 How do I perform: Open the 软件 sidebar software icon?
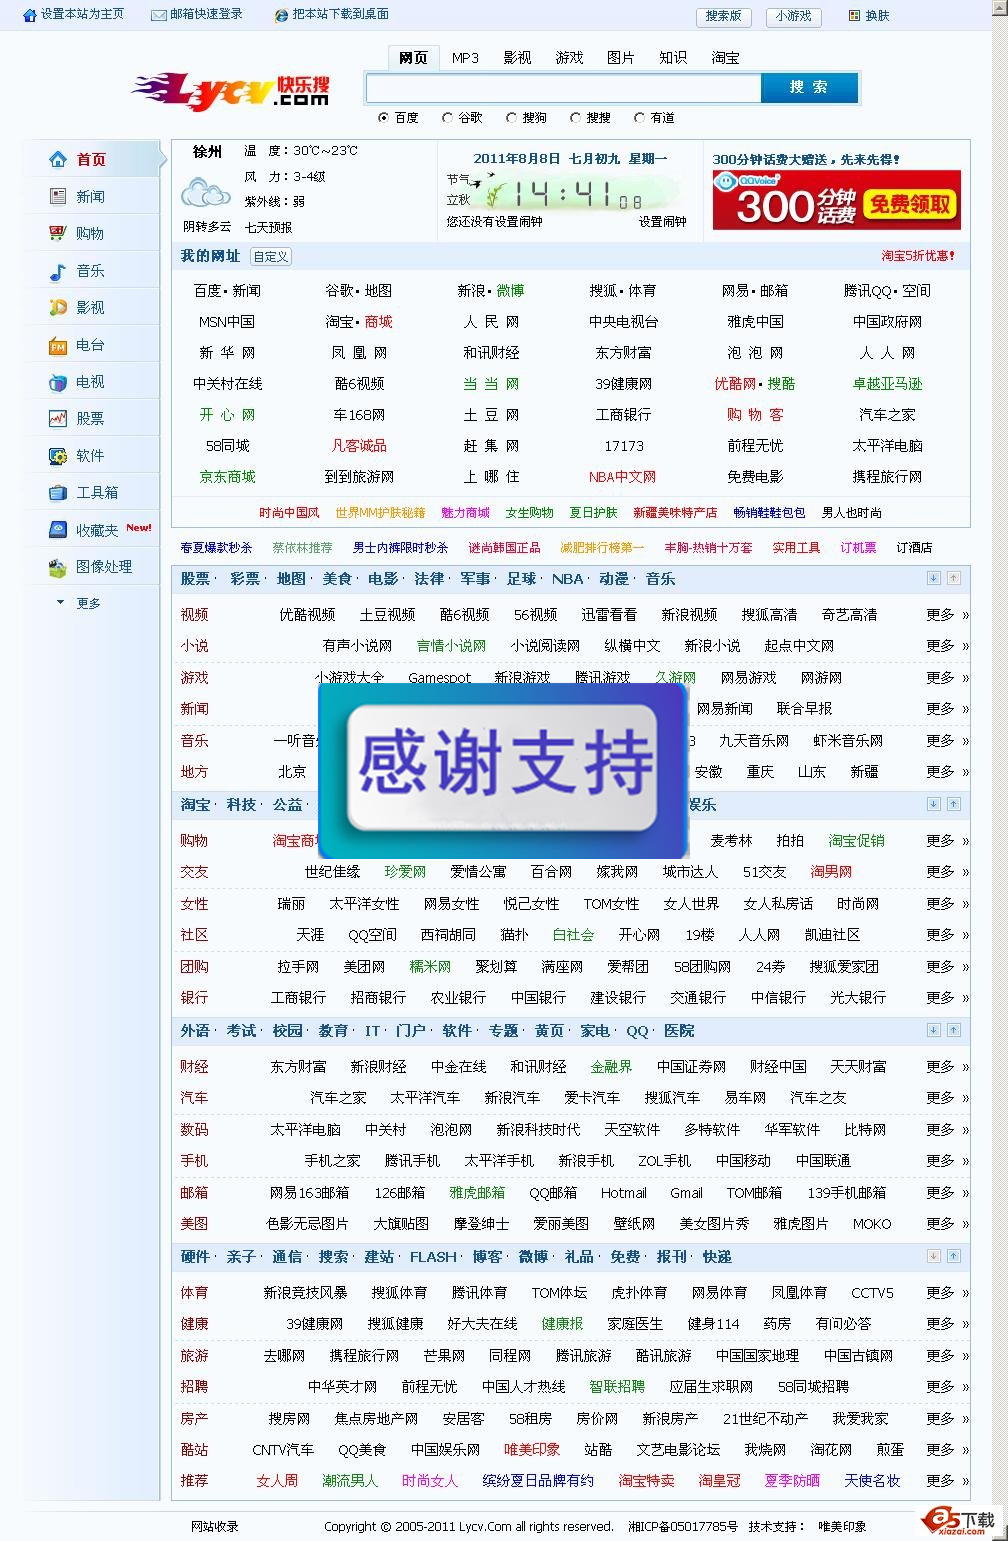coord(58,455)
